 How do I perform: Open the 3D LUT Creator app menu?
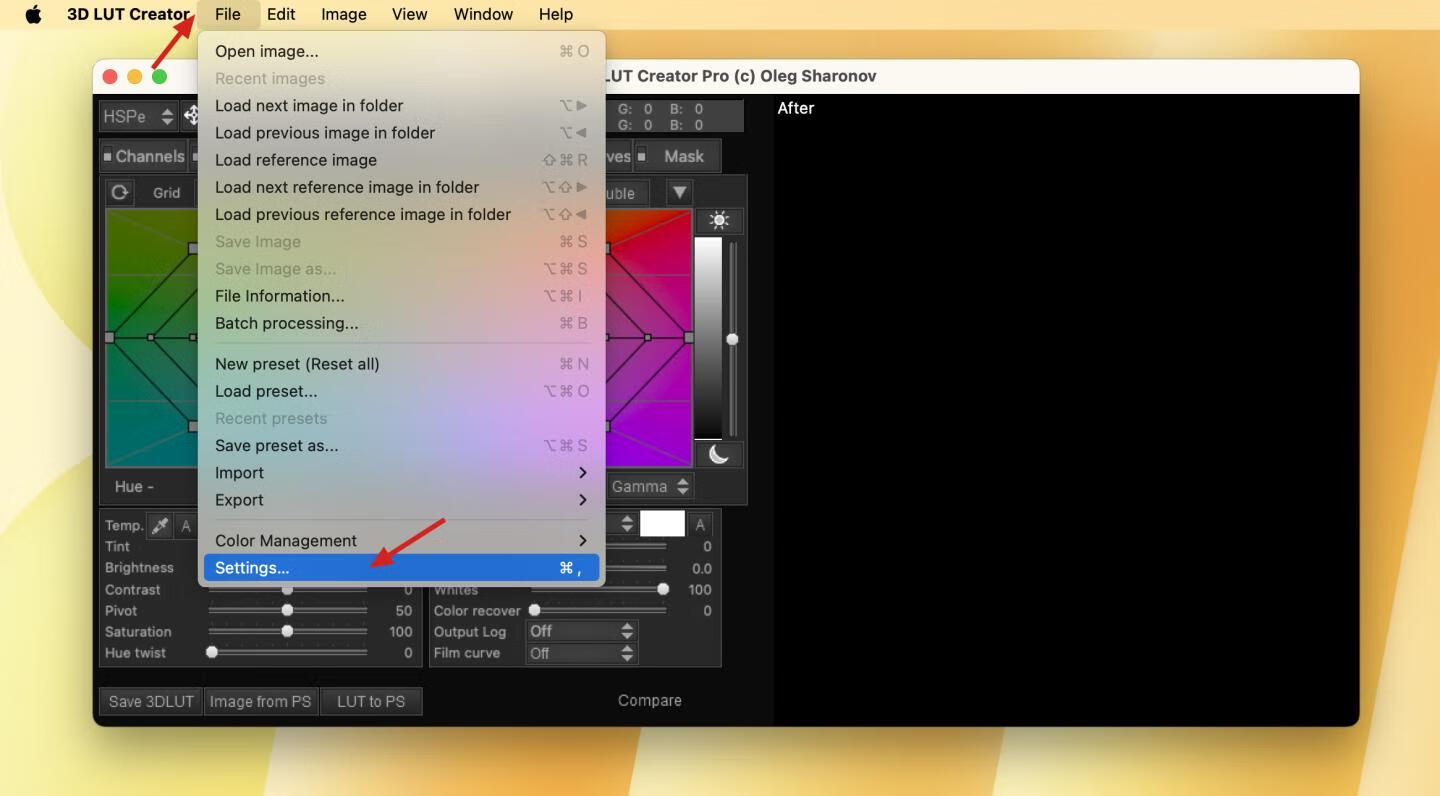(x=128, y=14)
